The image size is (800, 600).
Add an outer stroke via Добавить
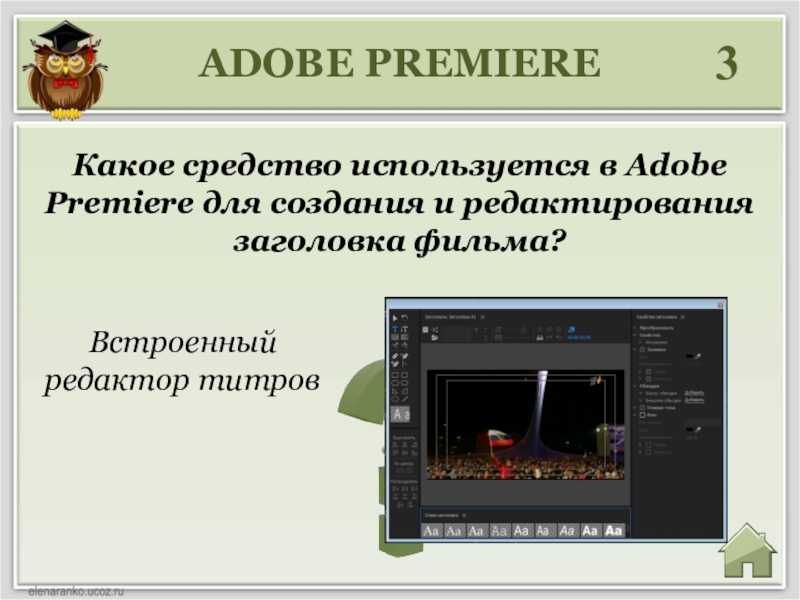(x=694, y=400)
